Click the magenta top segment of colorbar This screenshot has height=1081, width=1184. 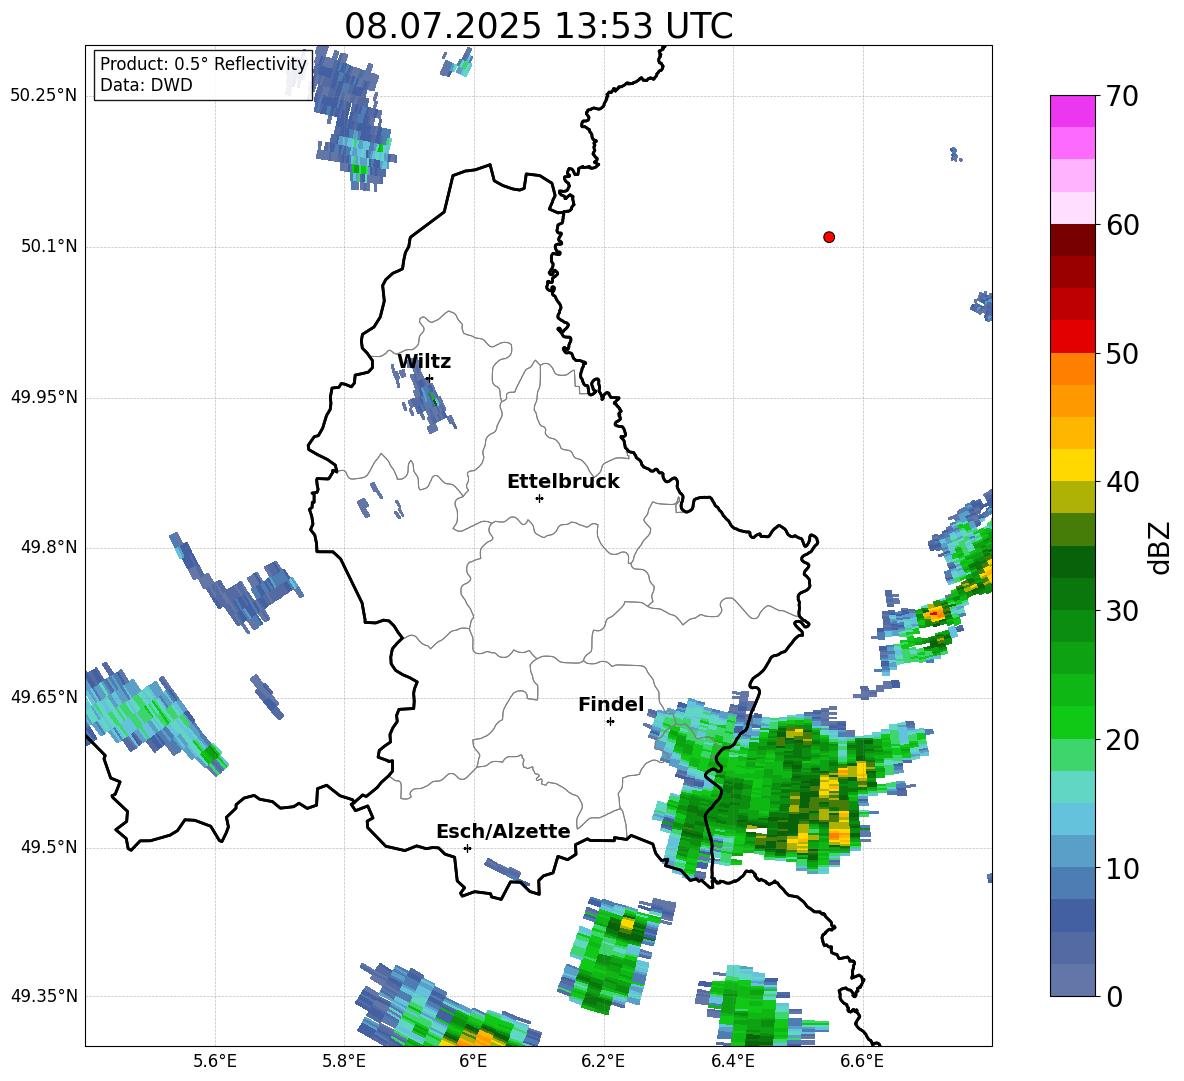pyautogui.click(x=1072, y=111)
